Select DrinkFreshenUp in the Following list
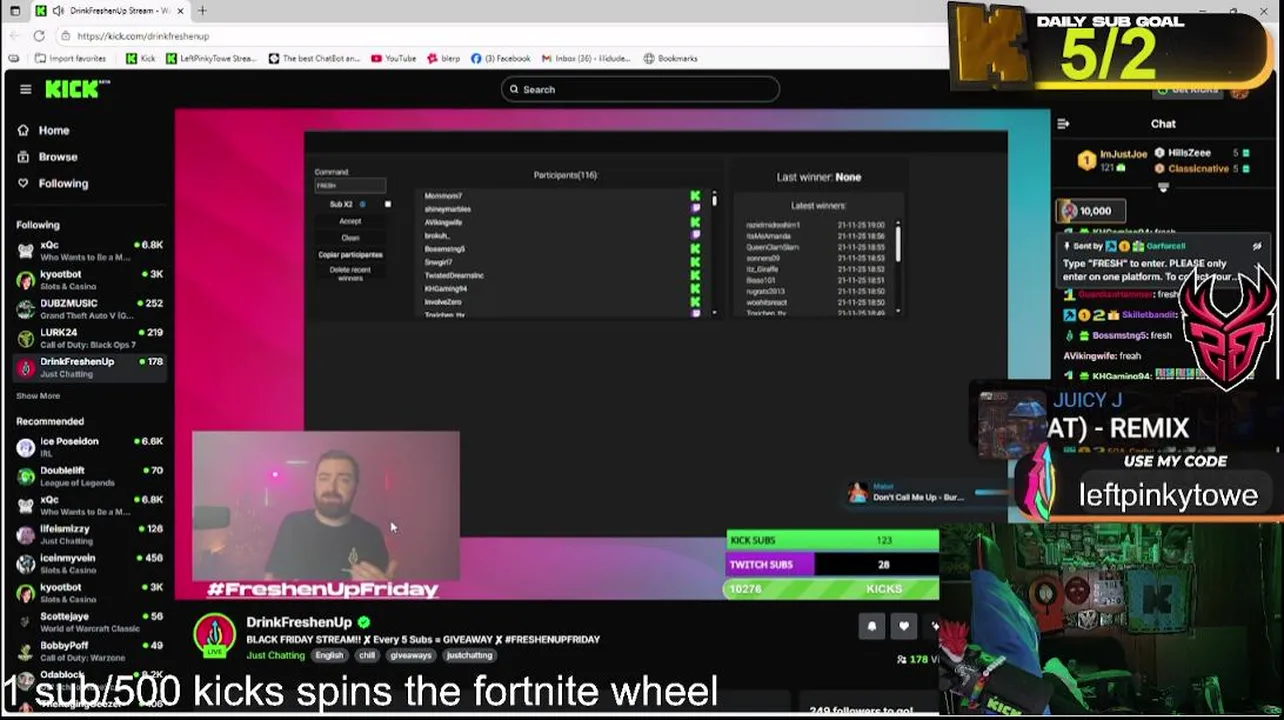The image size is (1284, 720). [90, 367]
